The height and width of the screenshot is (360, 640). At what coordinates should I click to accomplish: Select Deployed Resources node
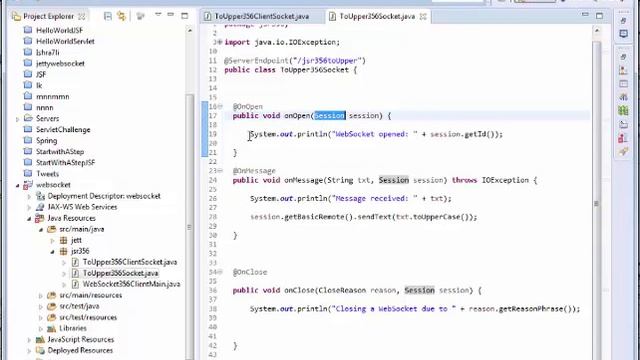click(80, 350)
